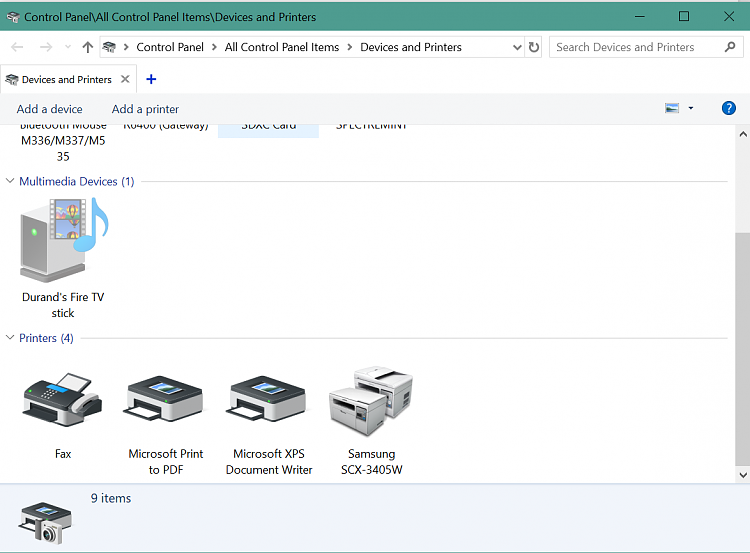
Task: Navigate forward with the forward arrow
Action: pos(46,47)
